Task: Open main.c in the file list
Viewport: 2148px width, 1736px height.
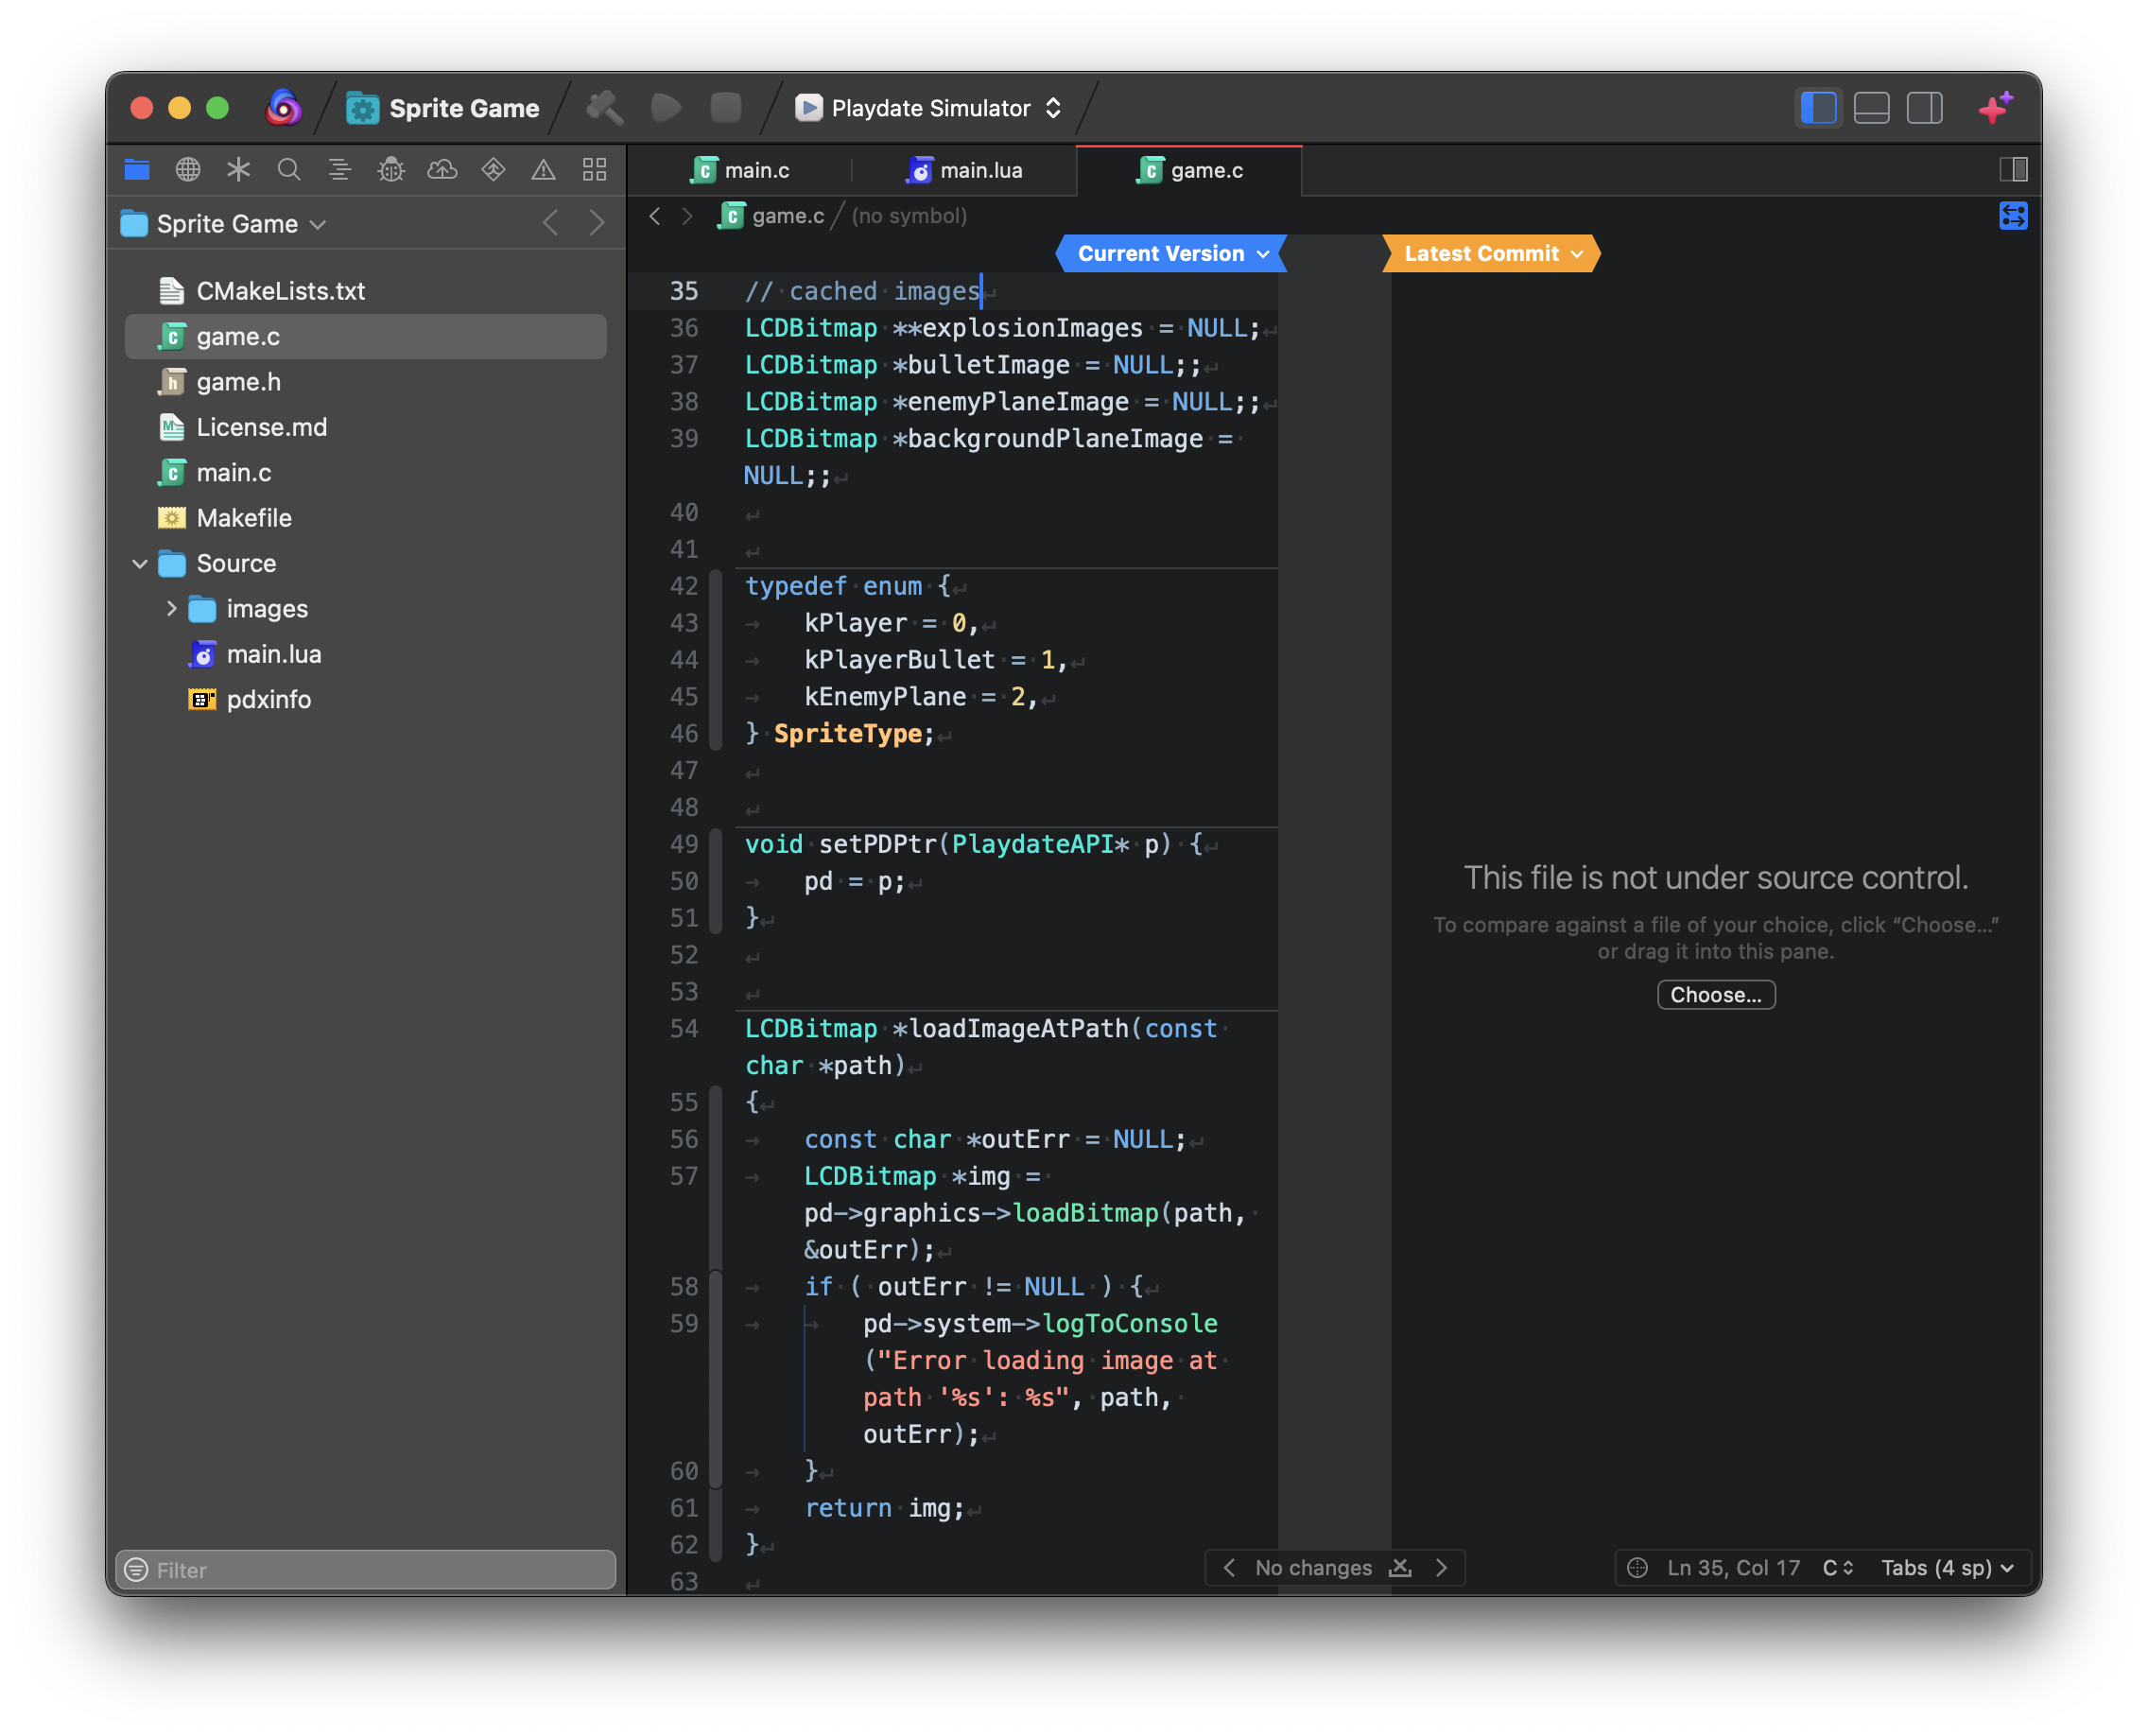Action: (365, 473)
